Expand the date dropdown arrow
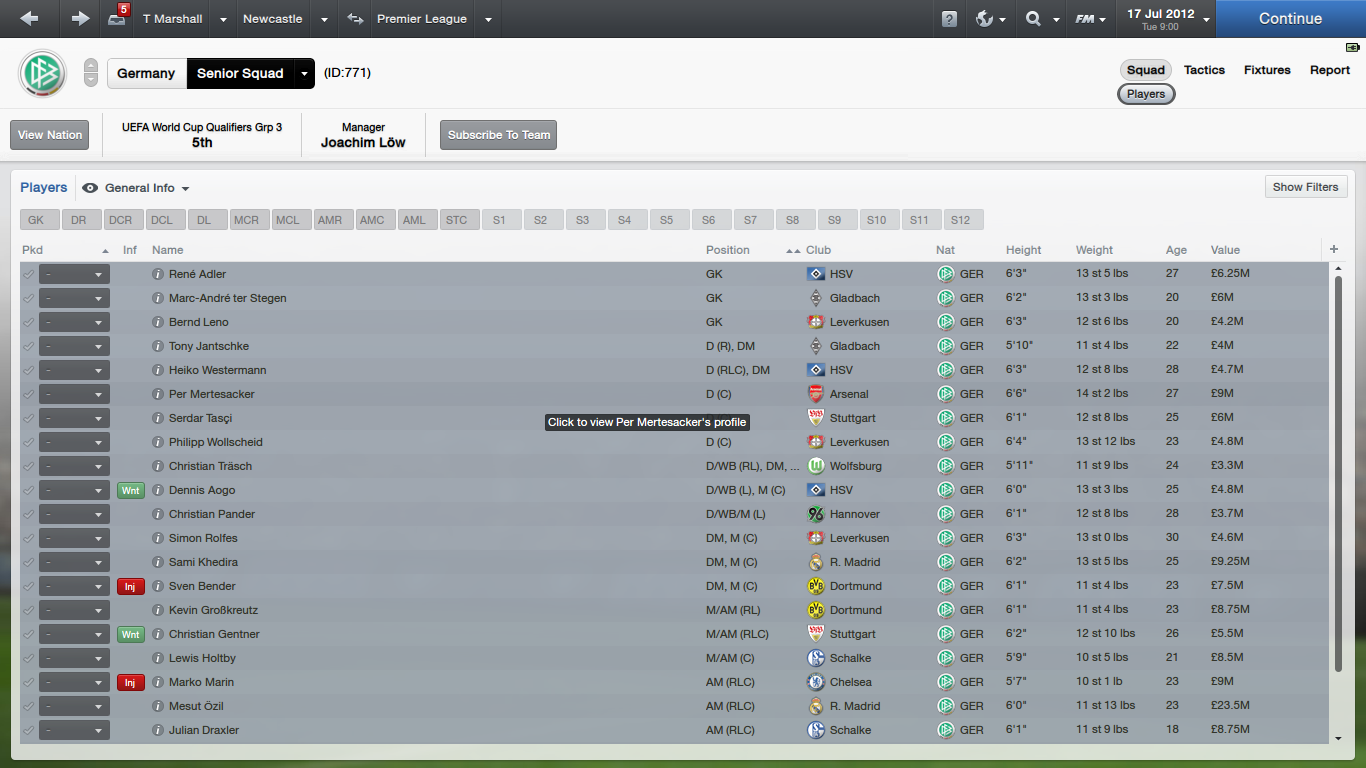Image resolution: width=1366 pixels, height=768 pixels. [x=1206, y=19]
